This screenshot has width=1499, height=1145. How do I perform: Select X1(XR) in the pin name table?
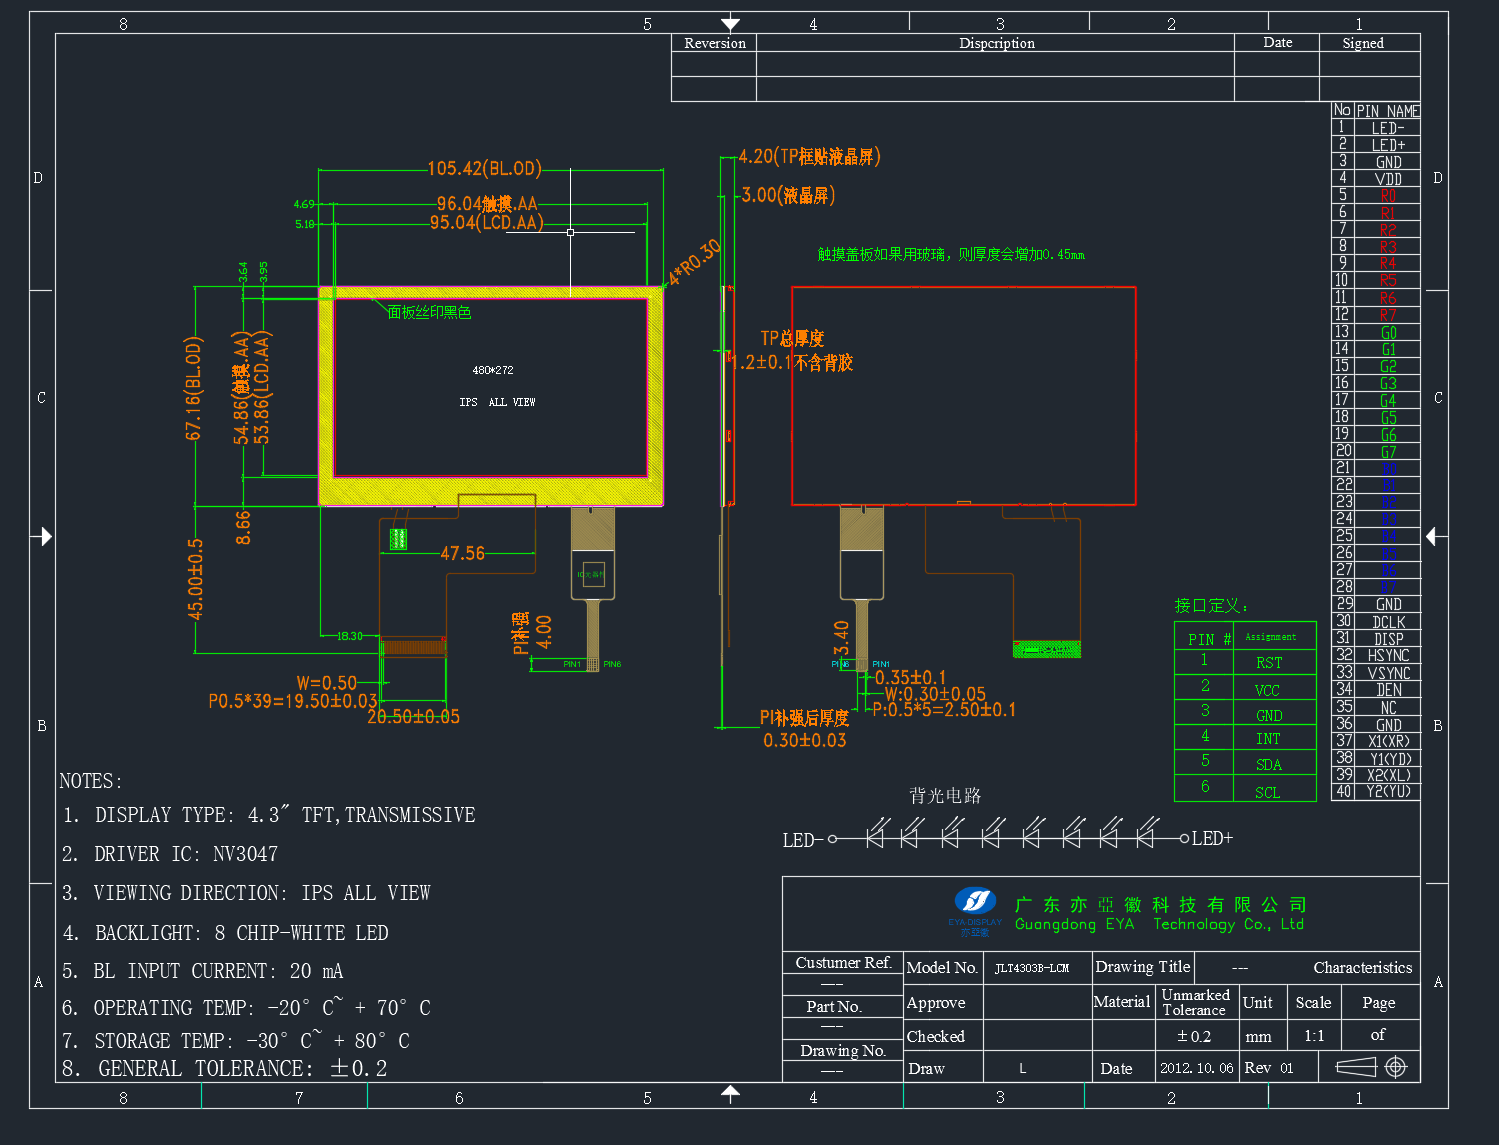tap(1388, 741)
